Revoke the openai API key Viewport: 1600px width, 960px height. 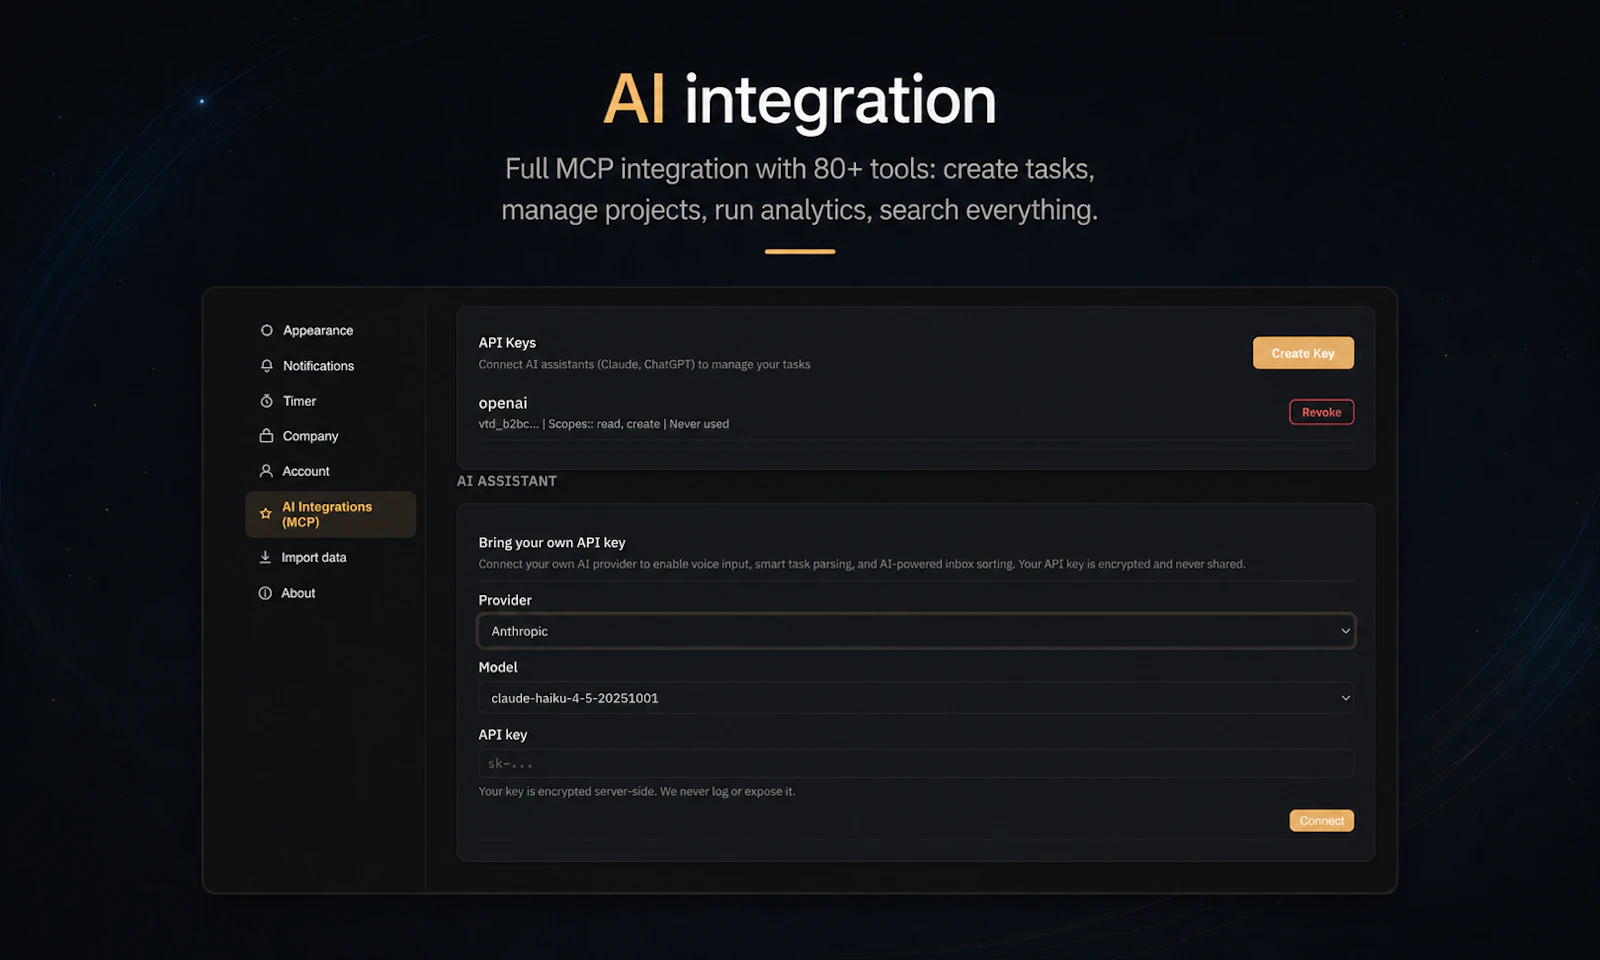click(1321, 412)
